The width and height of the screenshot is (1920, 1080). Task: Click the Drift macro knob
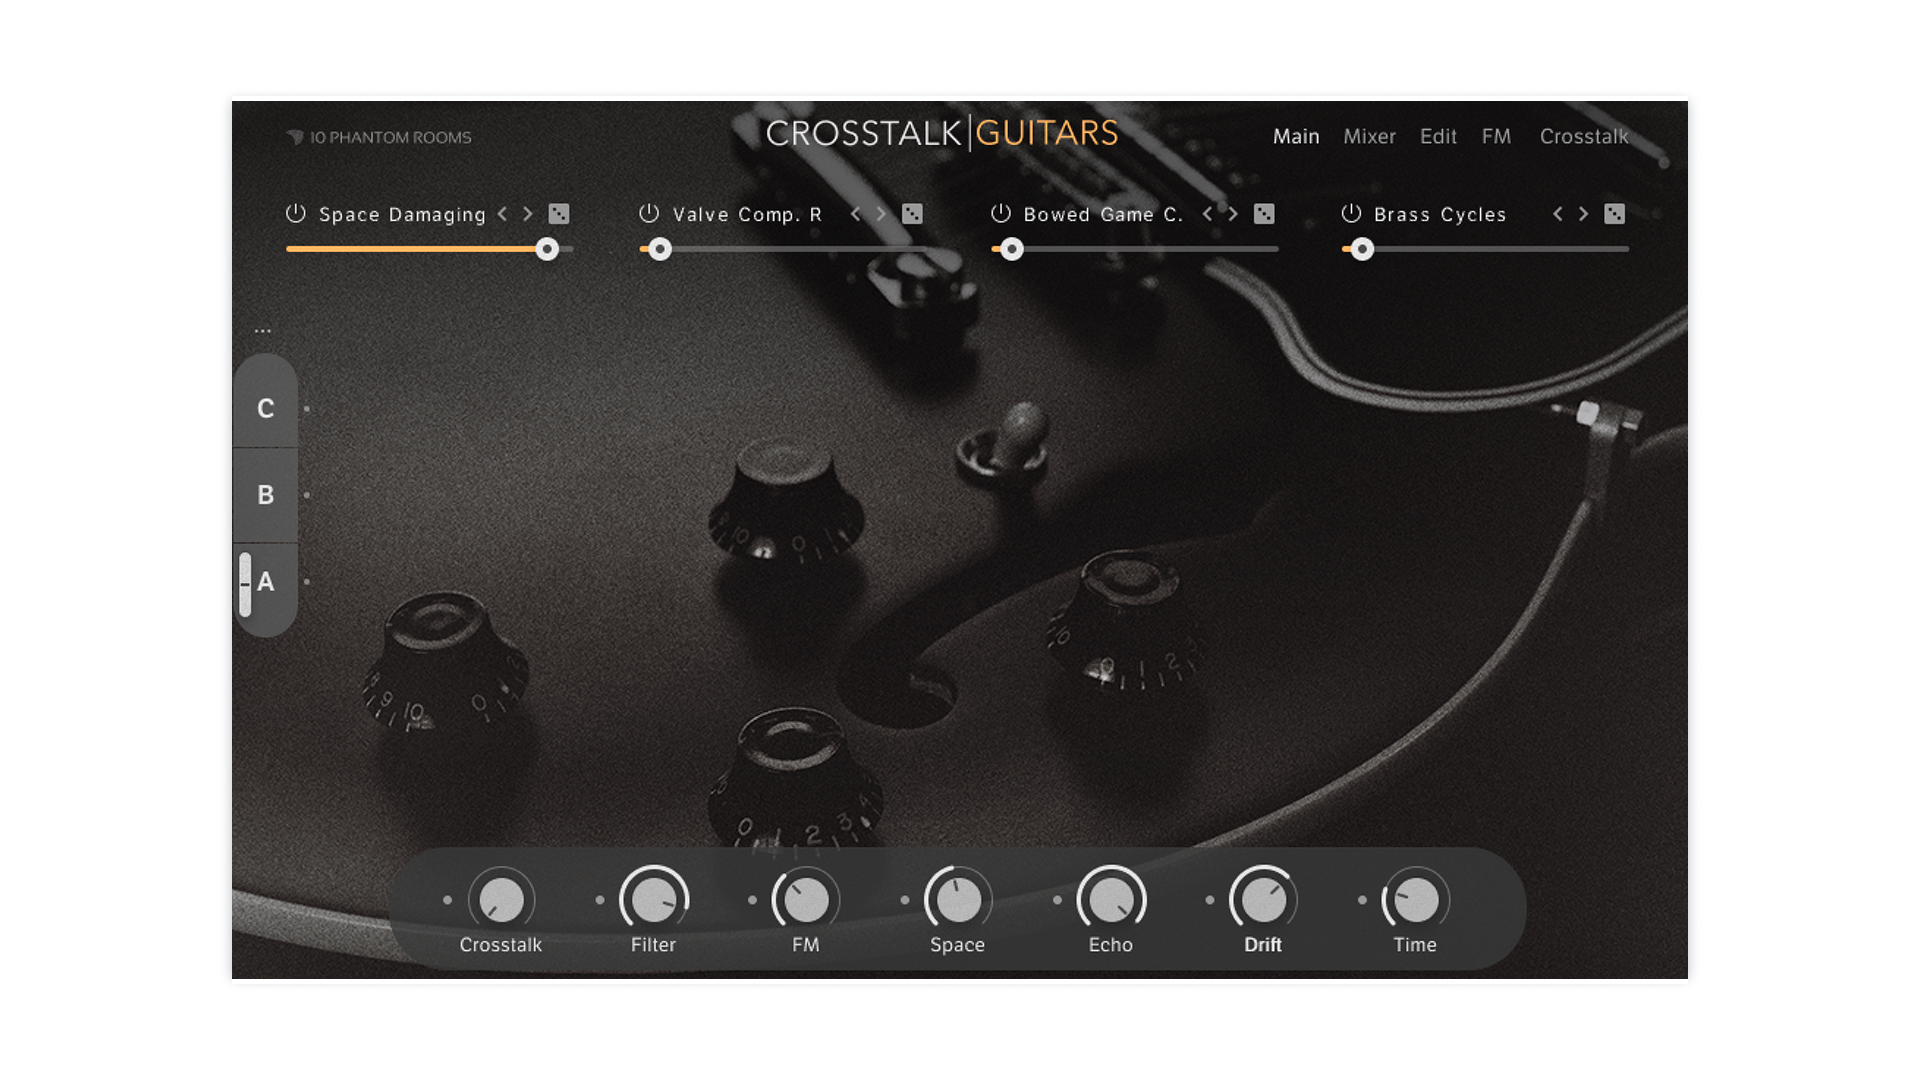1263,899
